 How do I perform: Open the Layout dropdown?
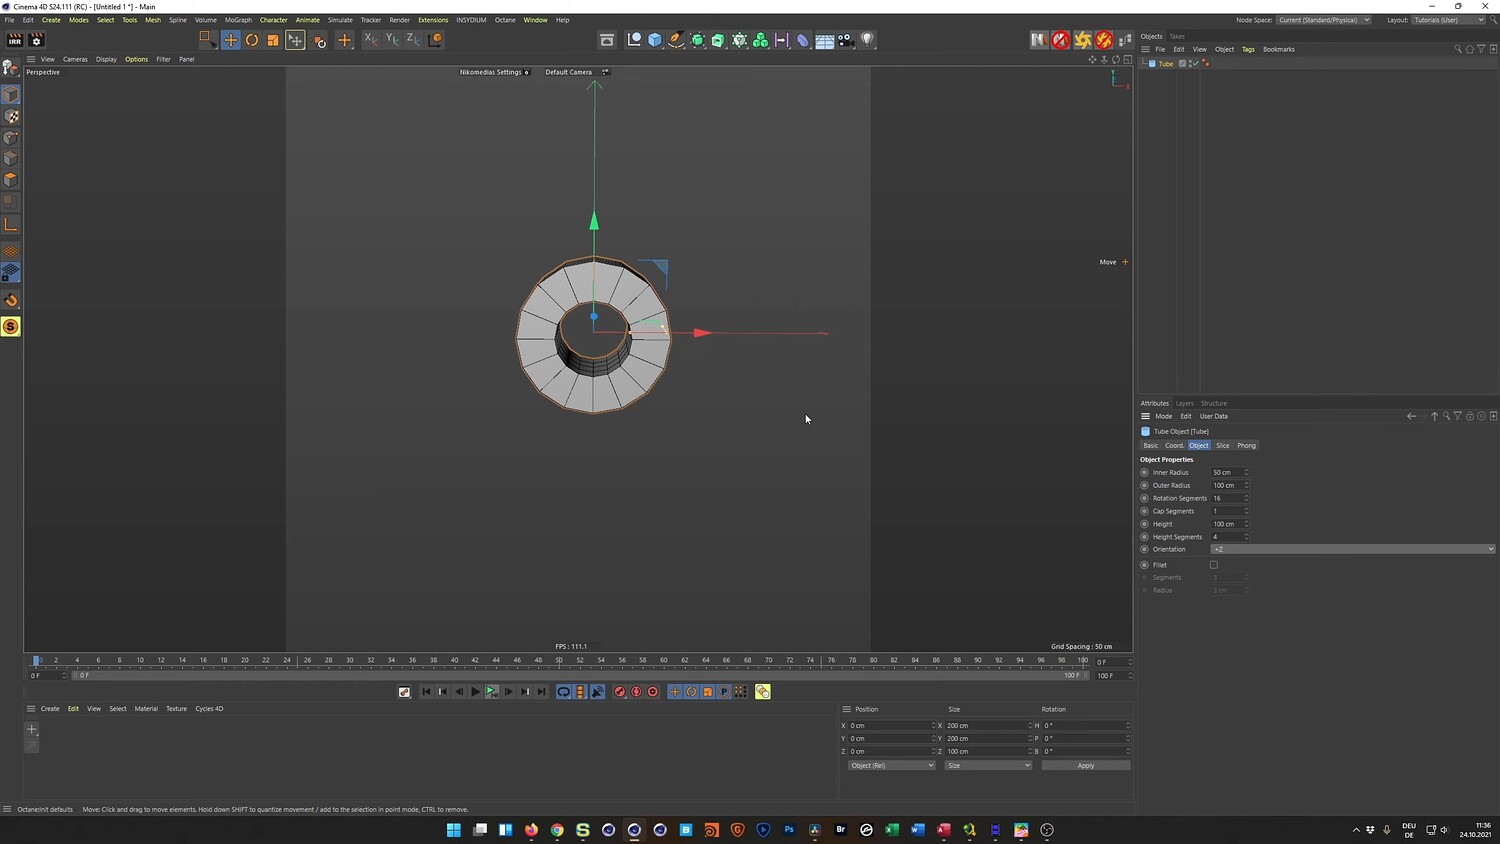[x=1449, y=20]
